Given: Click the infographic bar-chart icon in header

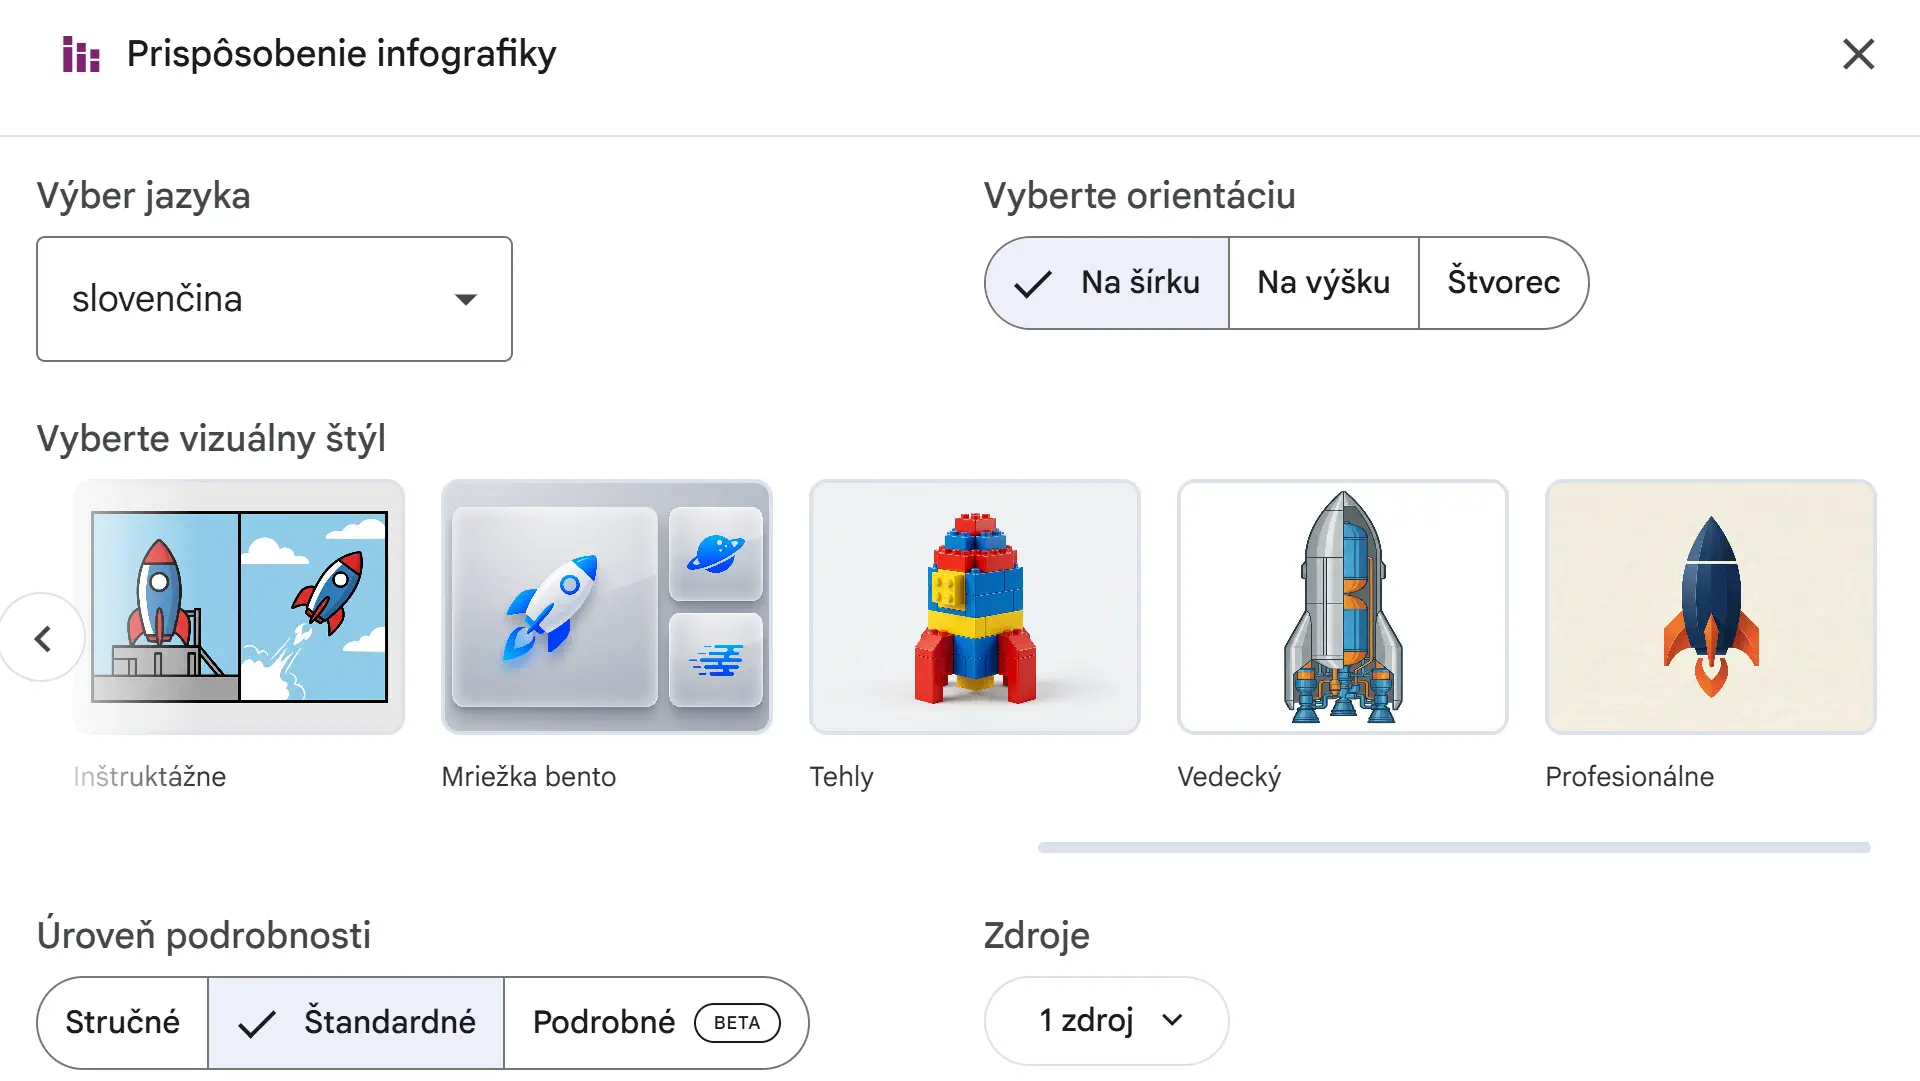Looking at the screenshot, I should (x=81, y=54).
